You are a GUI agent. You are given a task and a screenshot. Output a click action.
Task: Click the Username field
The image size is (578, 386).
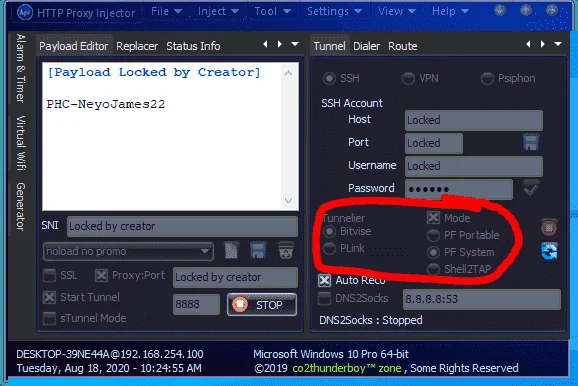[x=474, y=166]
